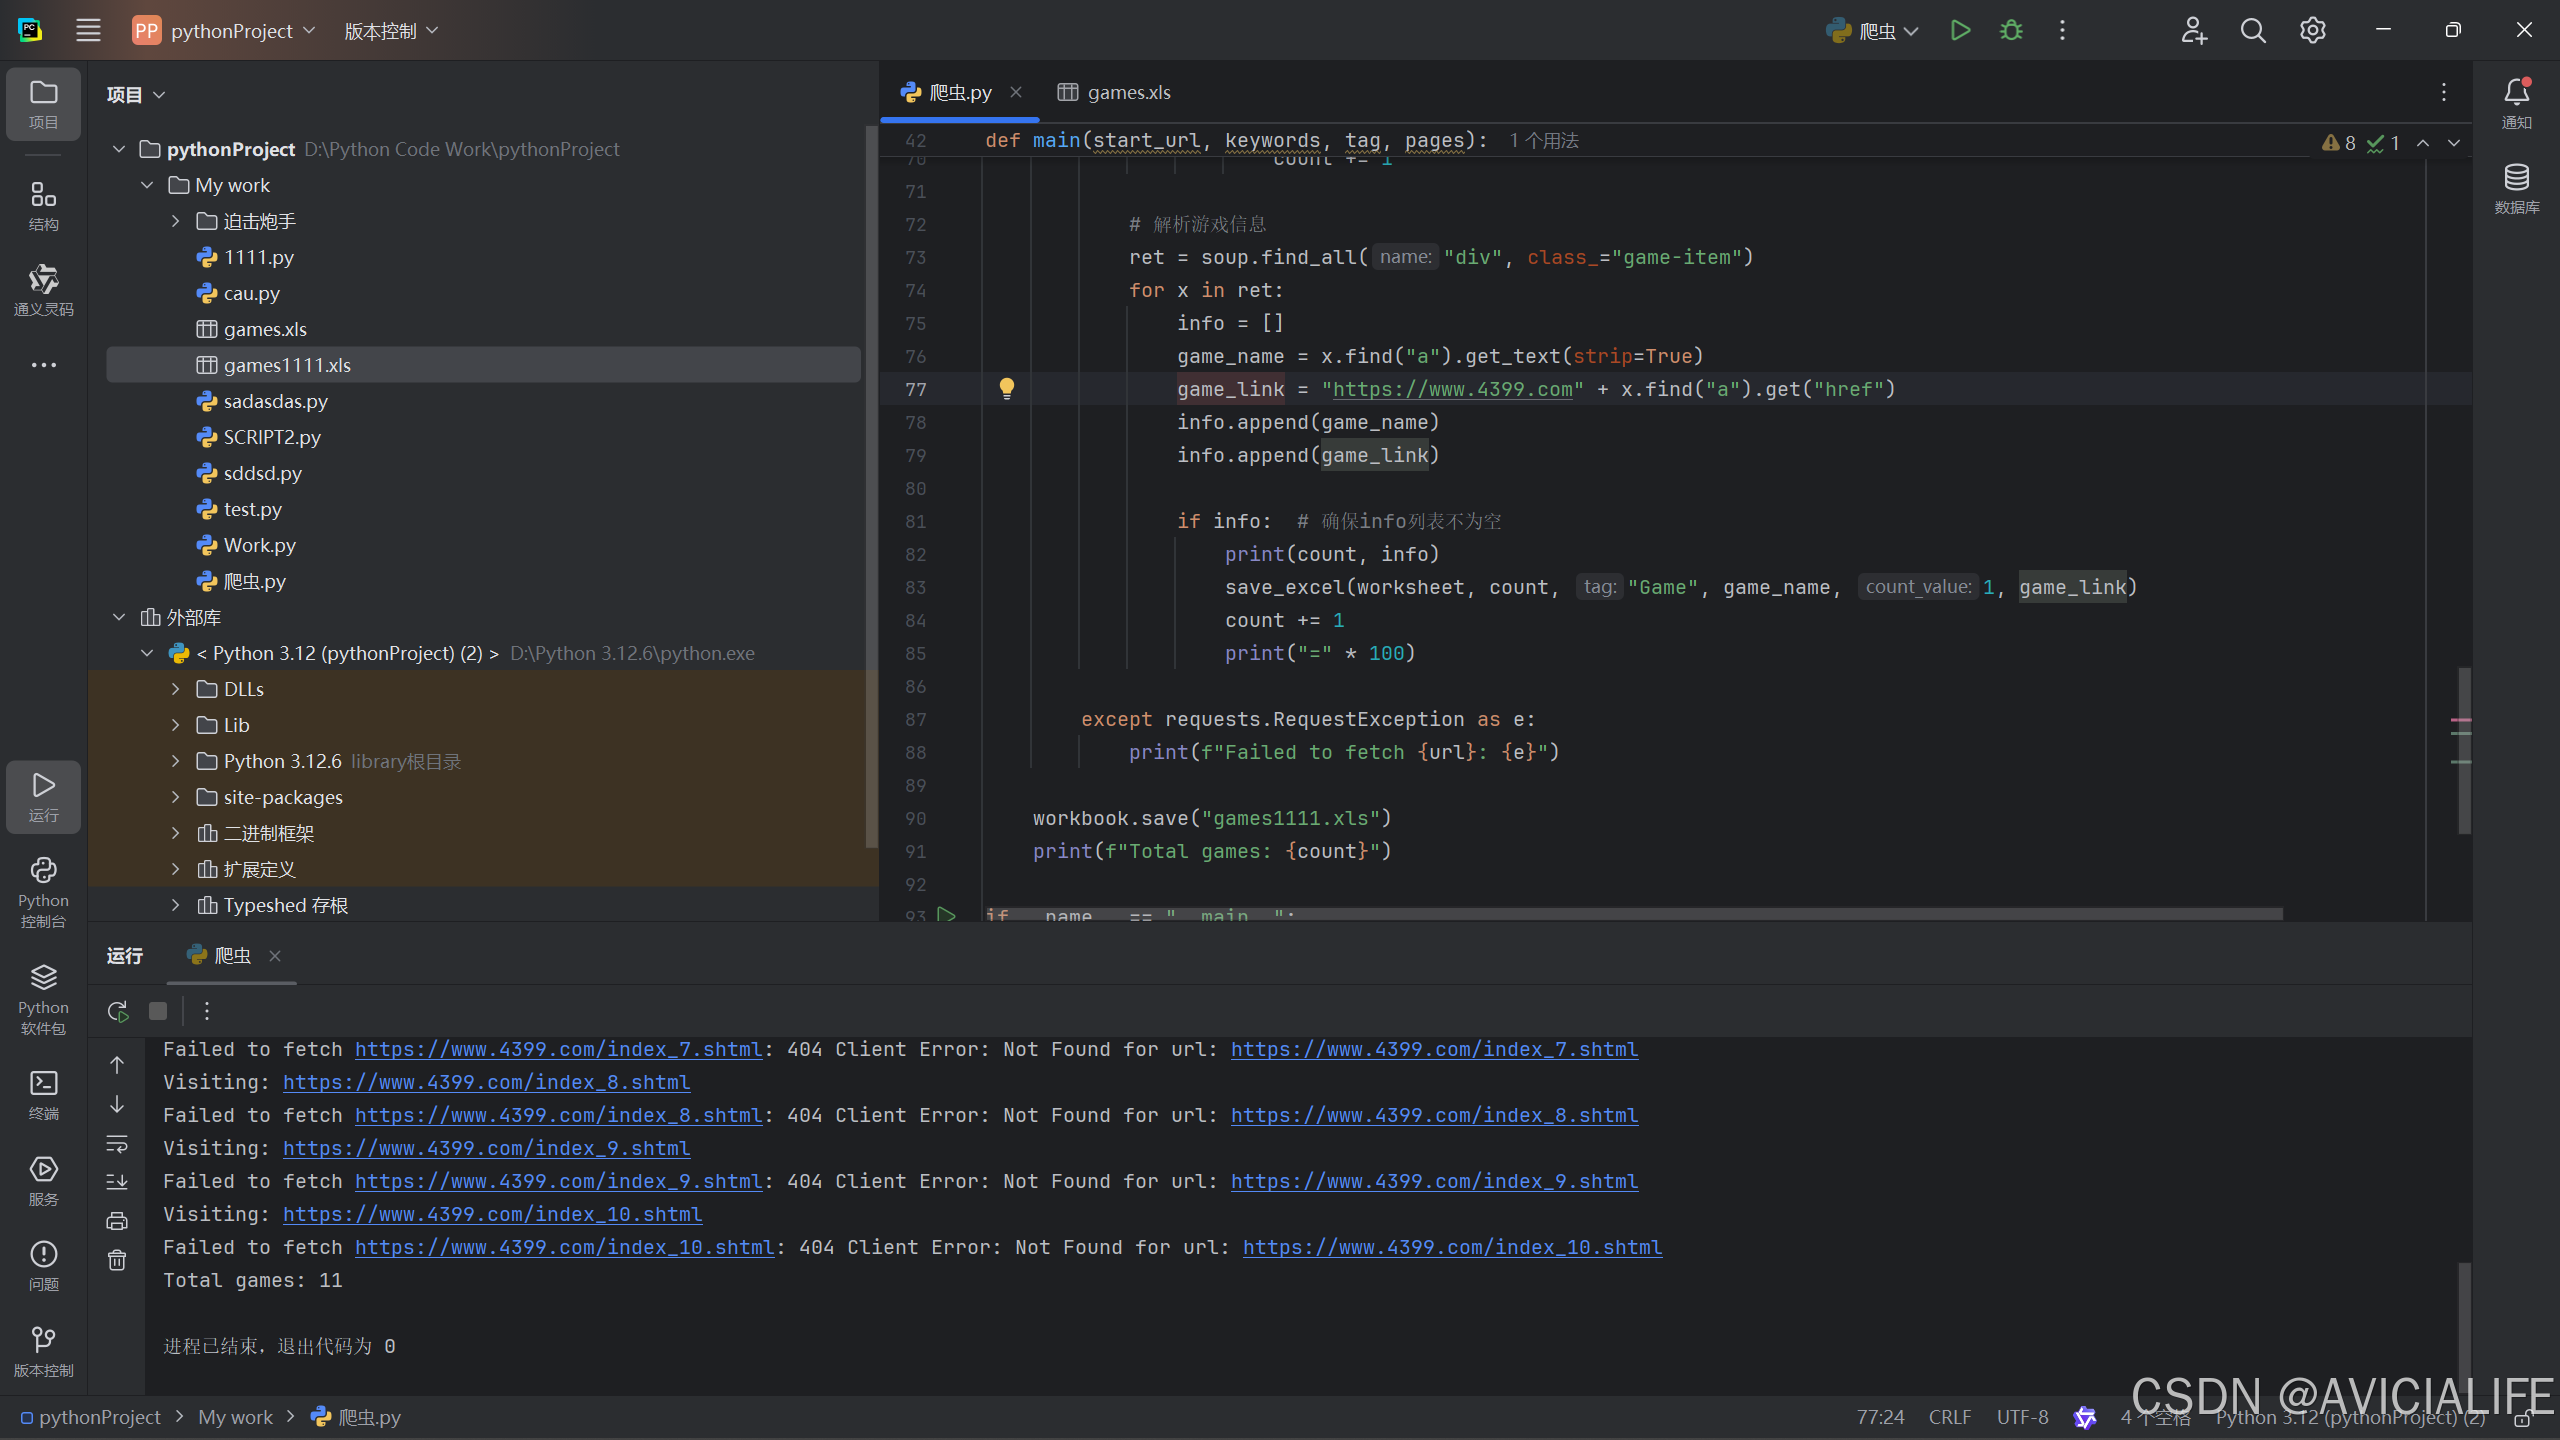The image size is (2560, 1440).
Task: Open the Python Packages tool window
Action: [x=43, y=998]
